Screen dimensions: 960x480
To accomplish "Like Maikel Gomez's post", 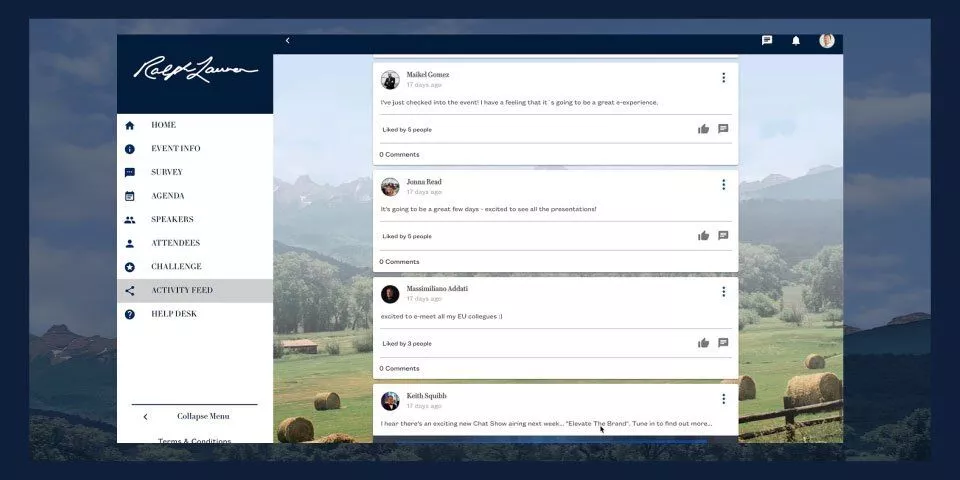I will (x=703, y=129).
